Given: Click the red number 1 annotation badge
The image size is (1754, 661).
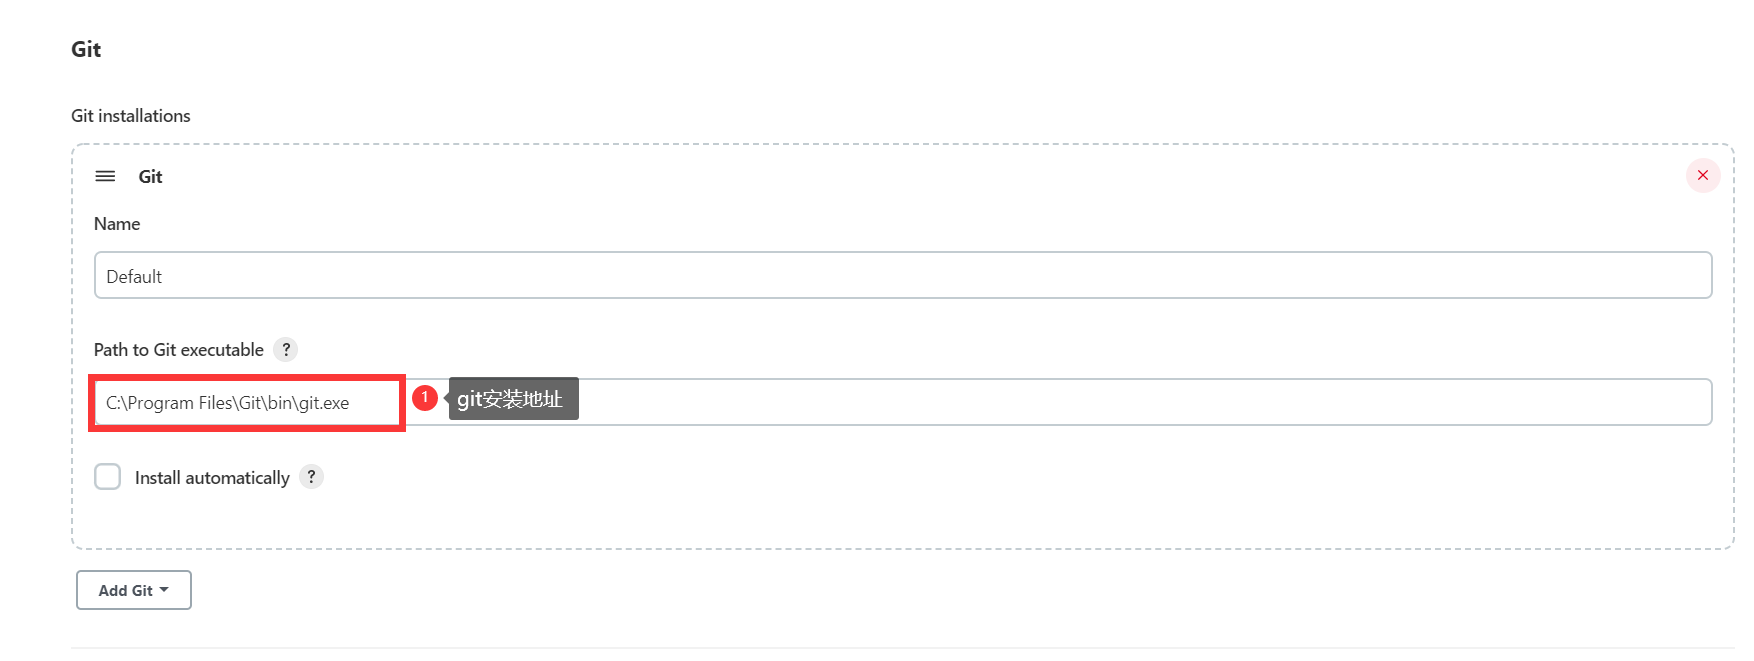Looking at the screenshot, I should point(425,398).
